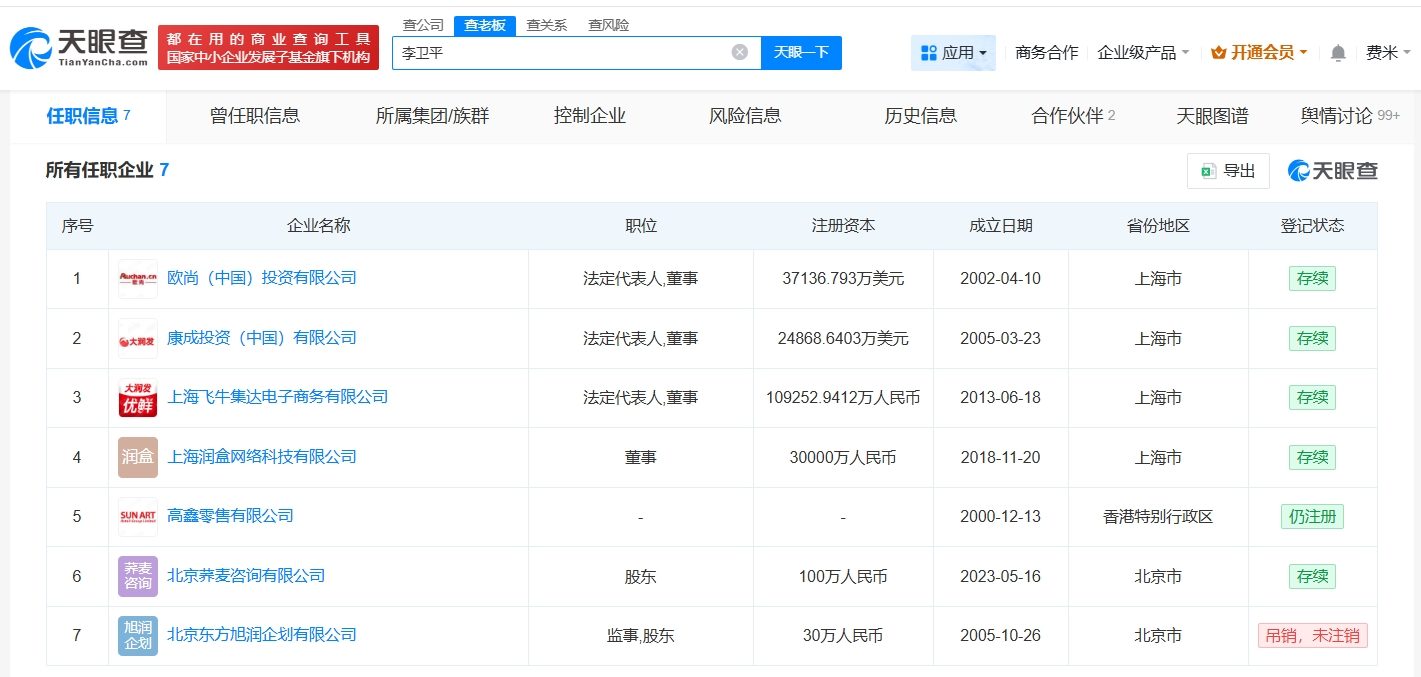
Task: Click the Auchan company logo thumbnail
Action: click(137, 279)
